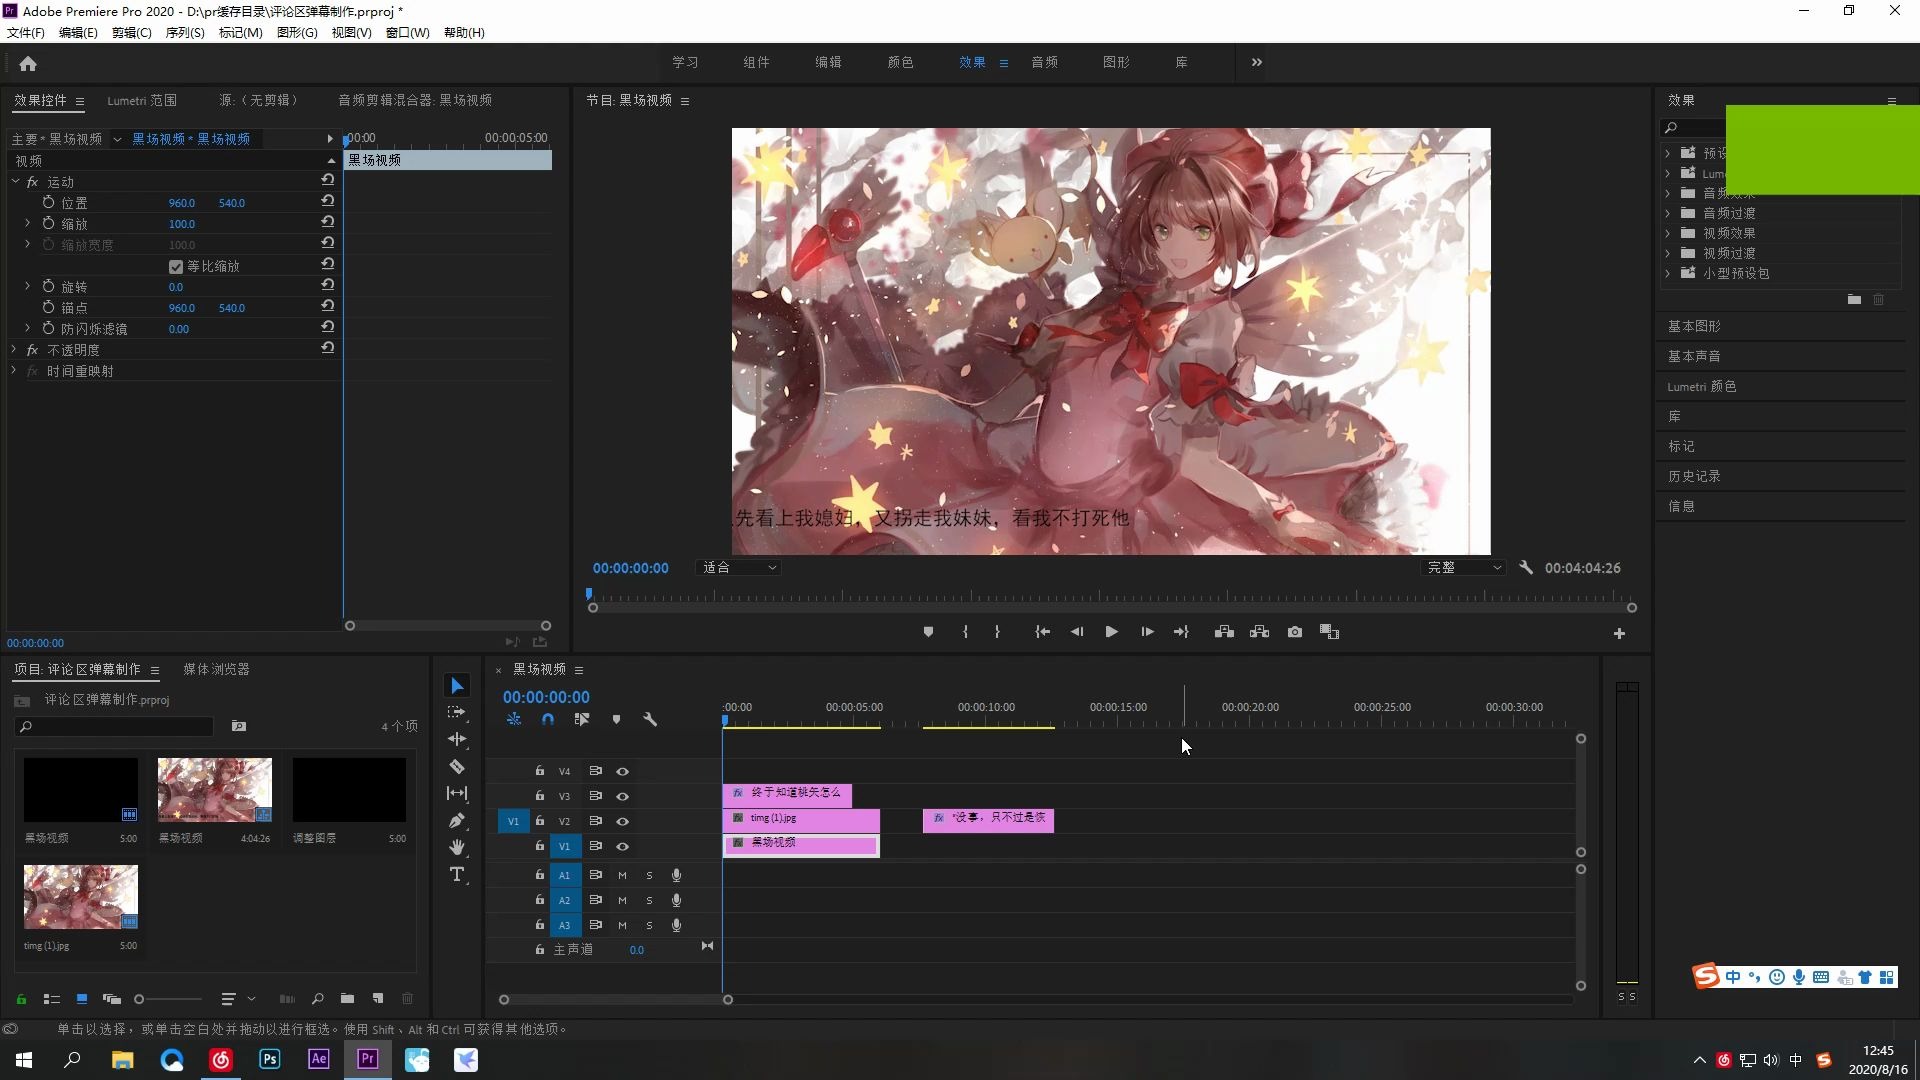
Task: Expand the 时间重映射 effect
Action: [14, 371]
